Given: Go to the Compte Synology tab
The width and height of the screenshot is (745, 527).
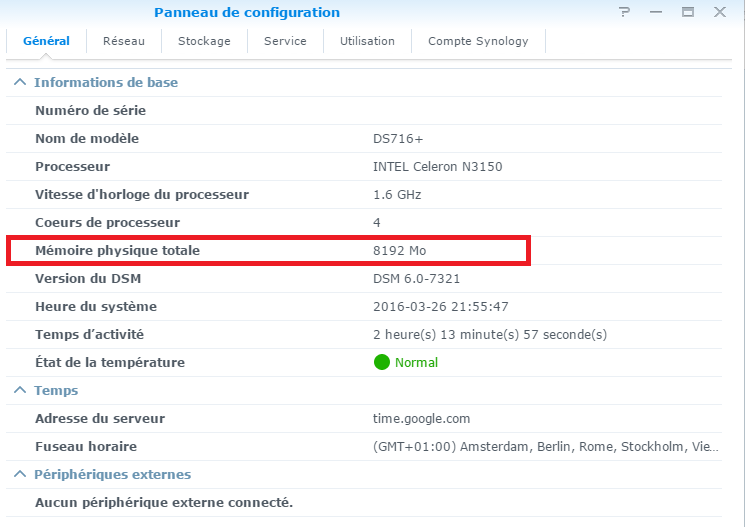Looking at the screenshot, I should click(x=477, y=41).
